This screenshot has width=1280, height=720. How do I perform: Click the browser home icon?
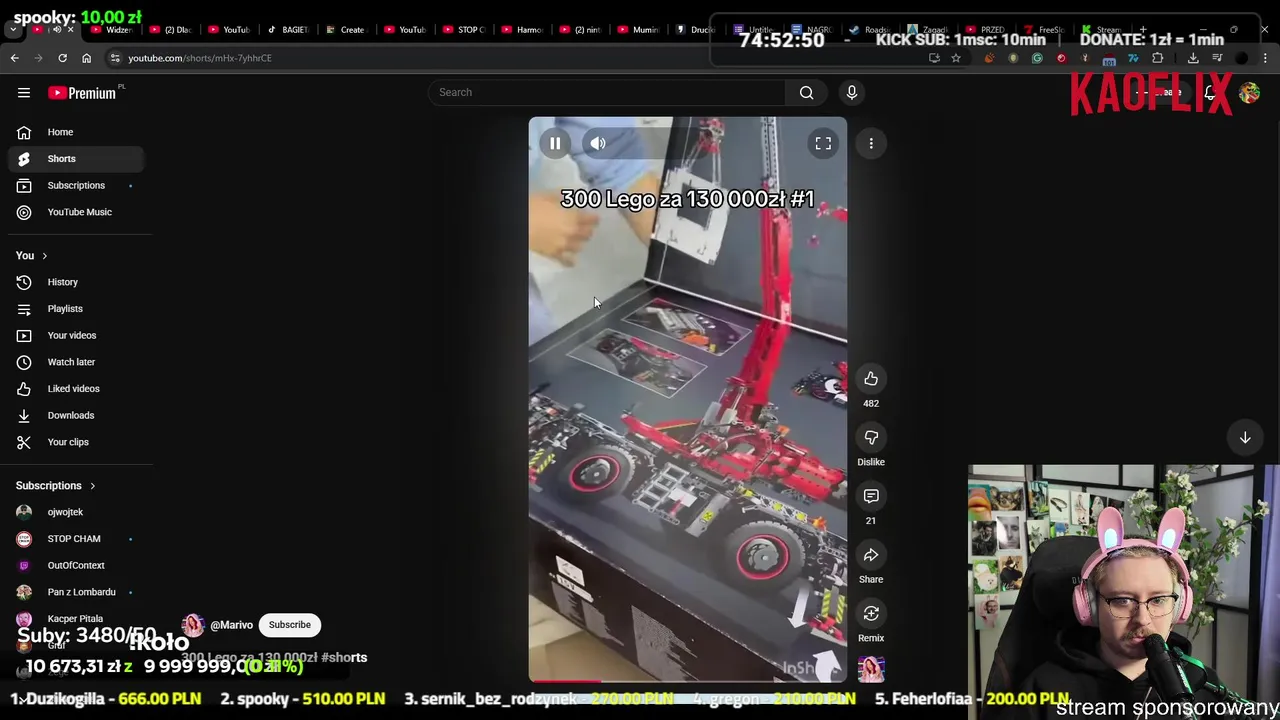tap(86, 58)
